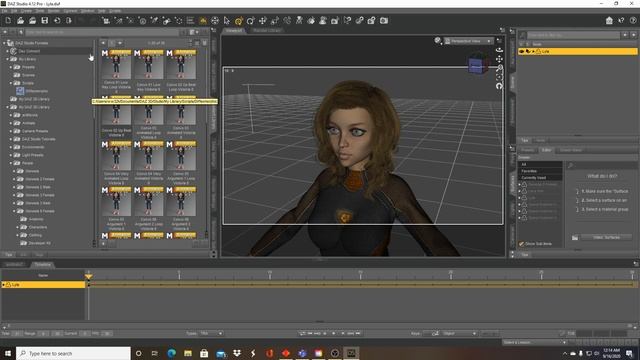Click in the Scene pane search field
Image resolution: width=640 pixels, height=360 pixels.
(573, 35)
